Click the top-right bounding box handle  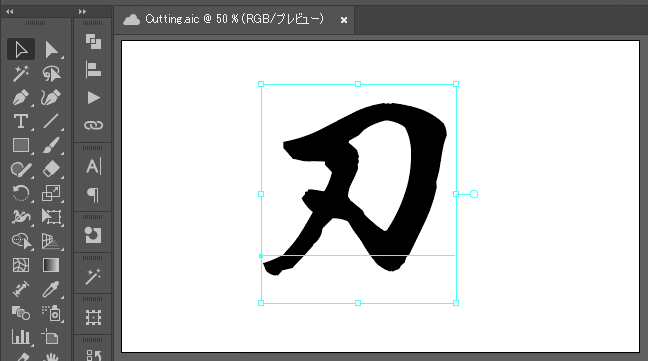(x=456, y=84)
